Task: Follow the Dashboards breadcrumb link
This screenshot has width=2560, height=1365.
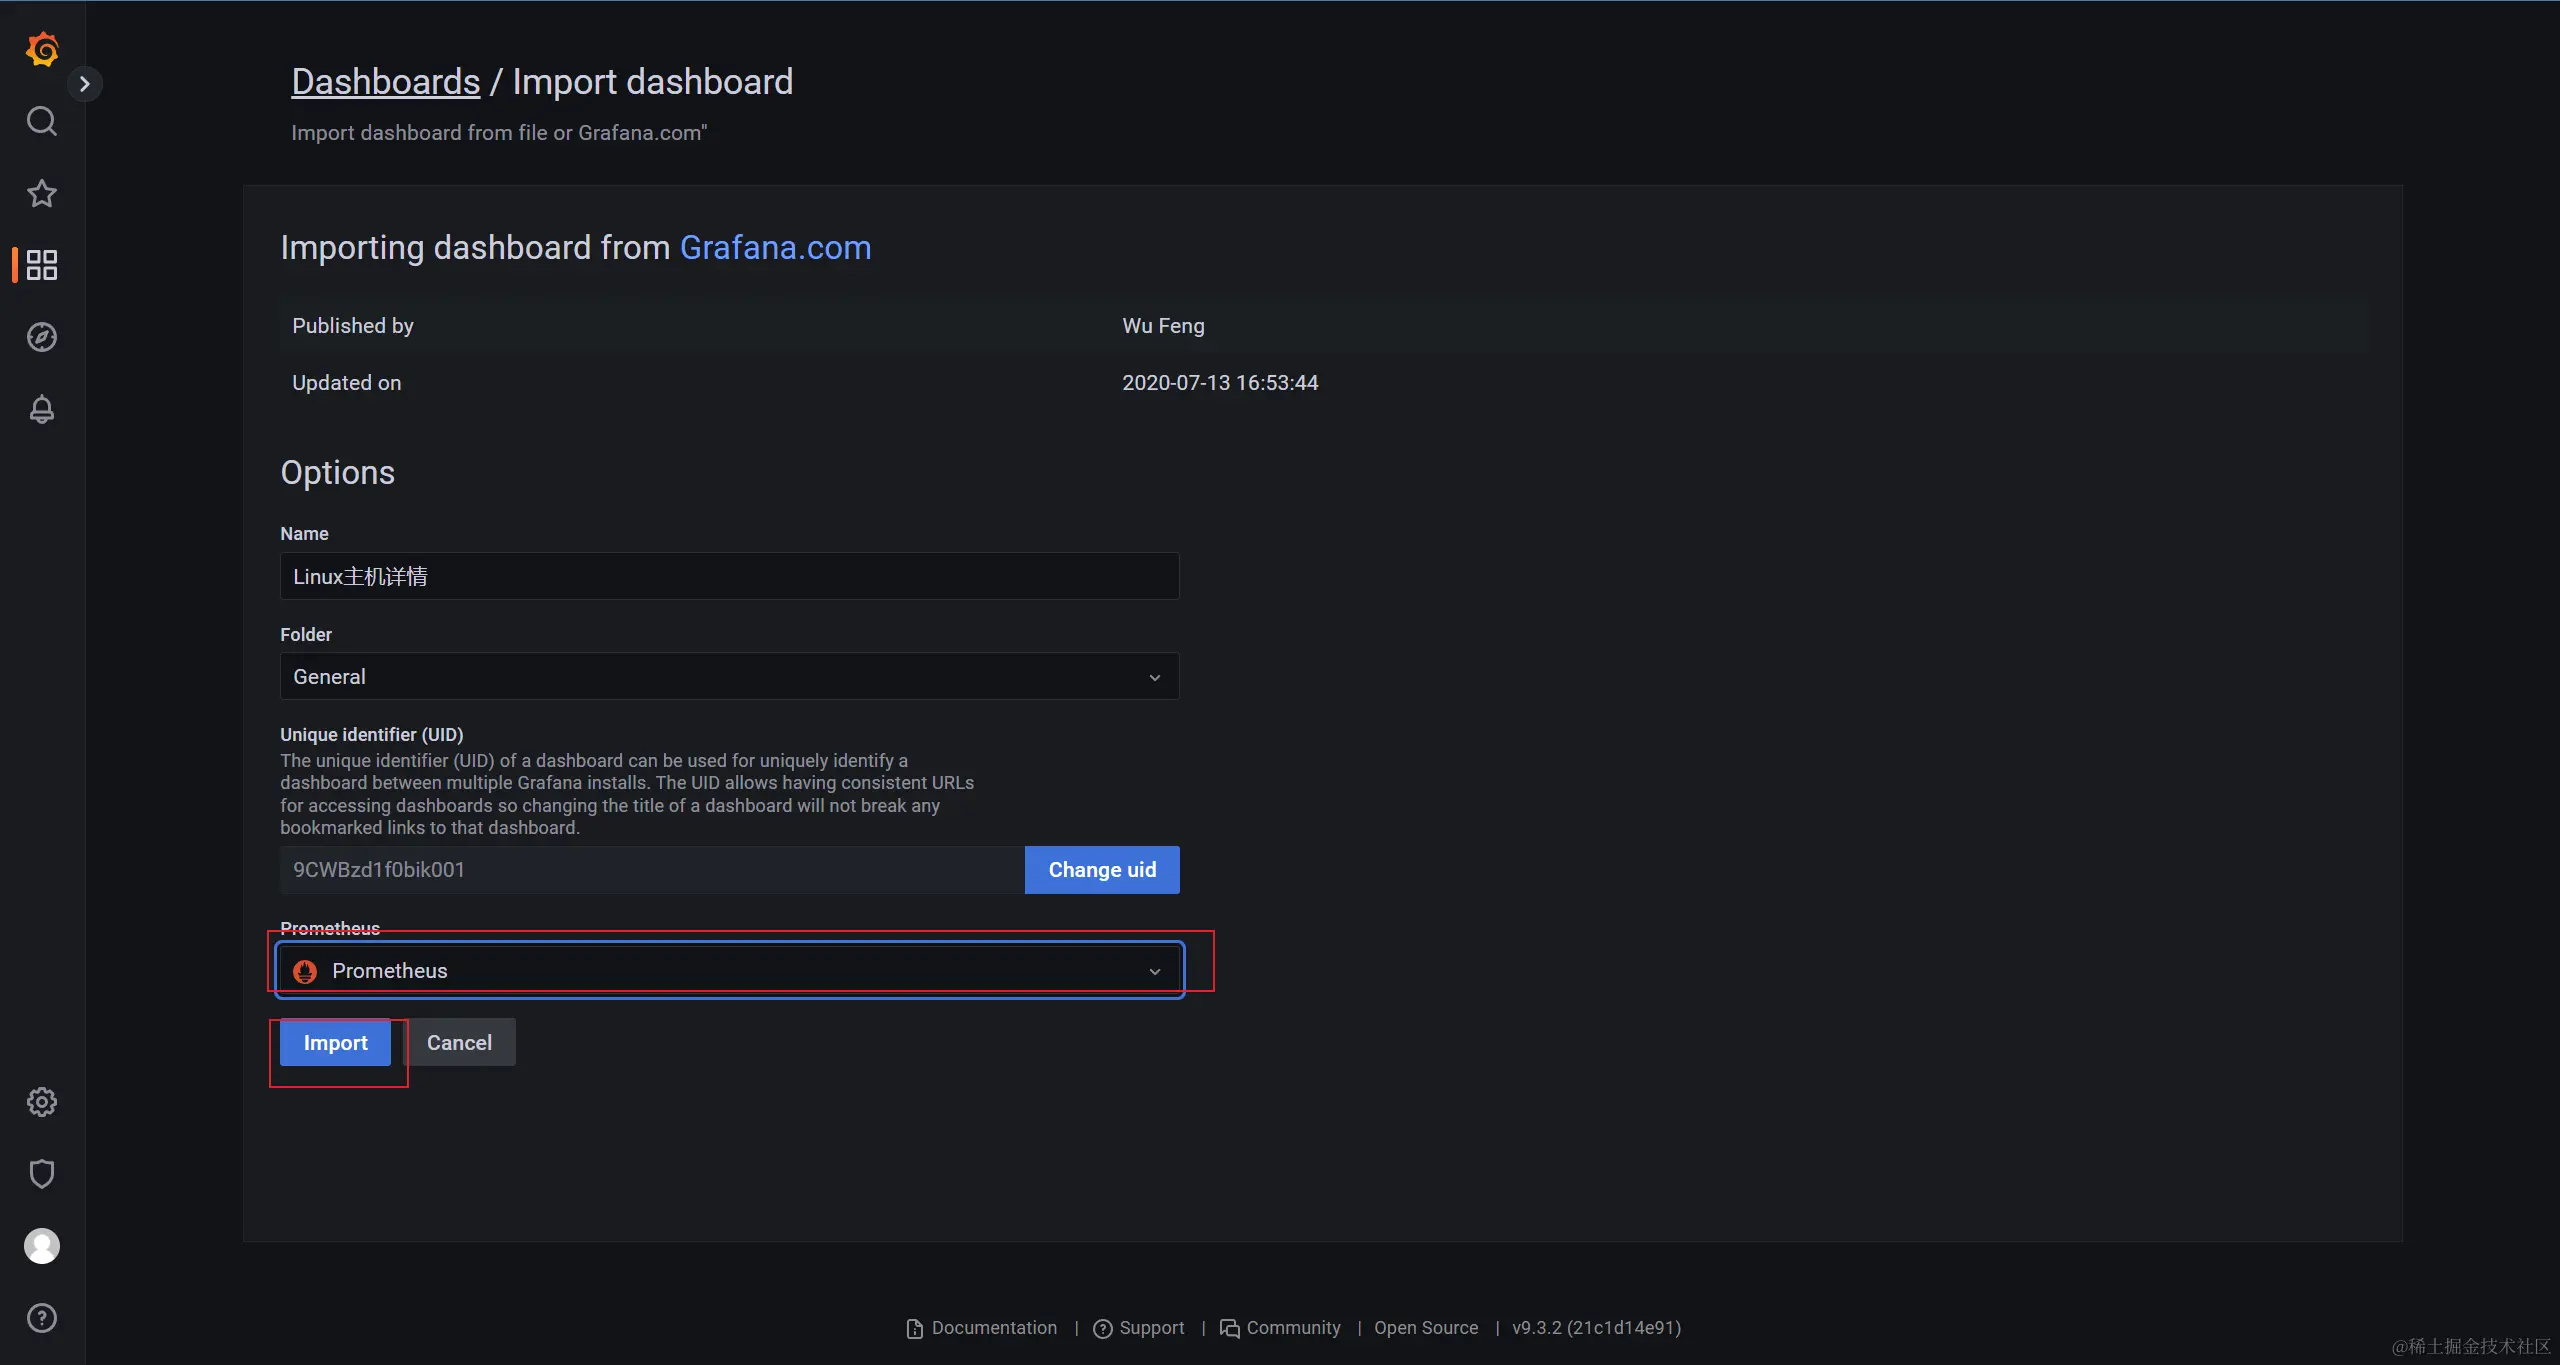Action: point(385,82)
